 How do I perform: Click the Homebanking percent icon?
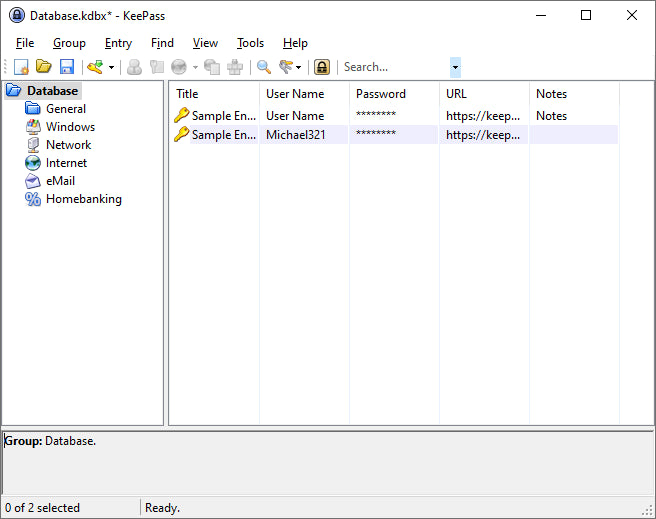pyautogui.click(x=33, y=199)
